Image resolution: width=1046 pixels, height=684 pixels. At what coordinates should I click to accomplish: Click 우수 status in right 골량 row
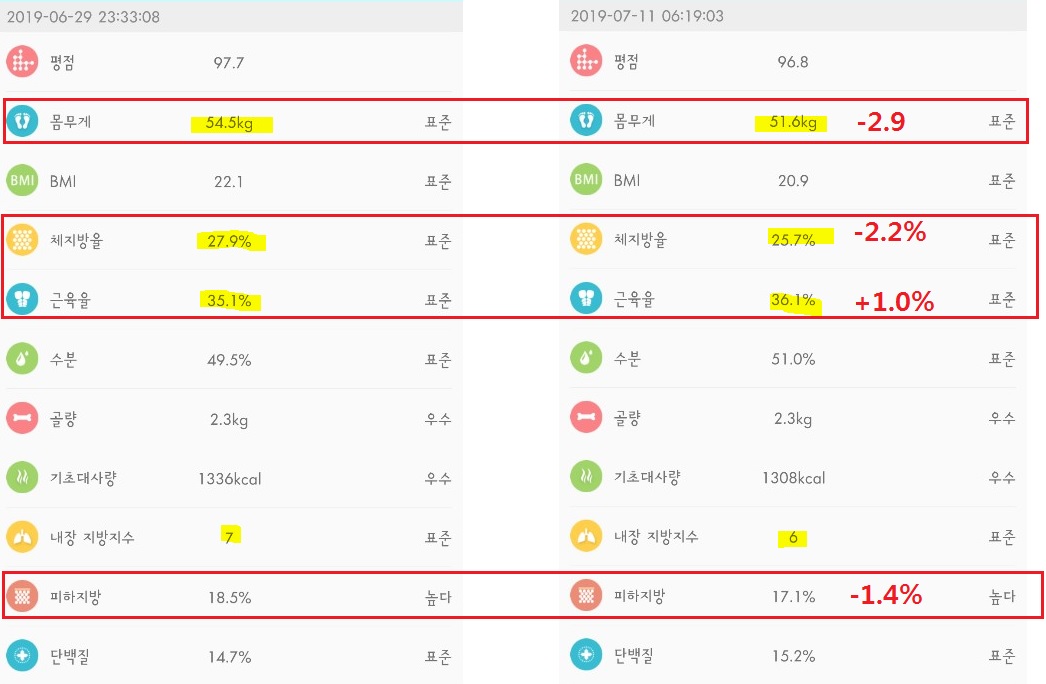click(x=1002, y=418)
